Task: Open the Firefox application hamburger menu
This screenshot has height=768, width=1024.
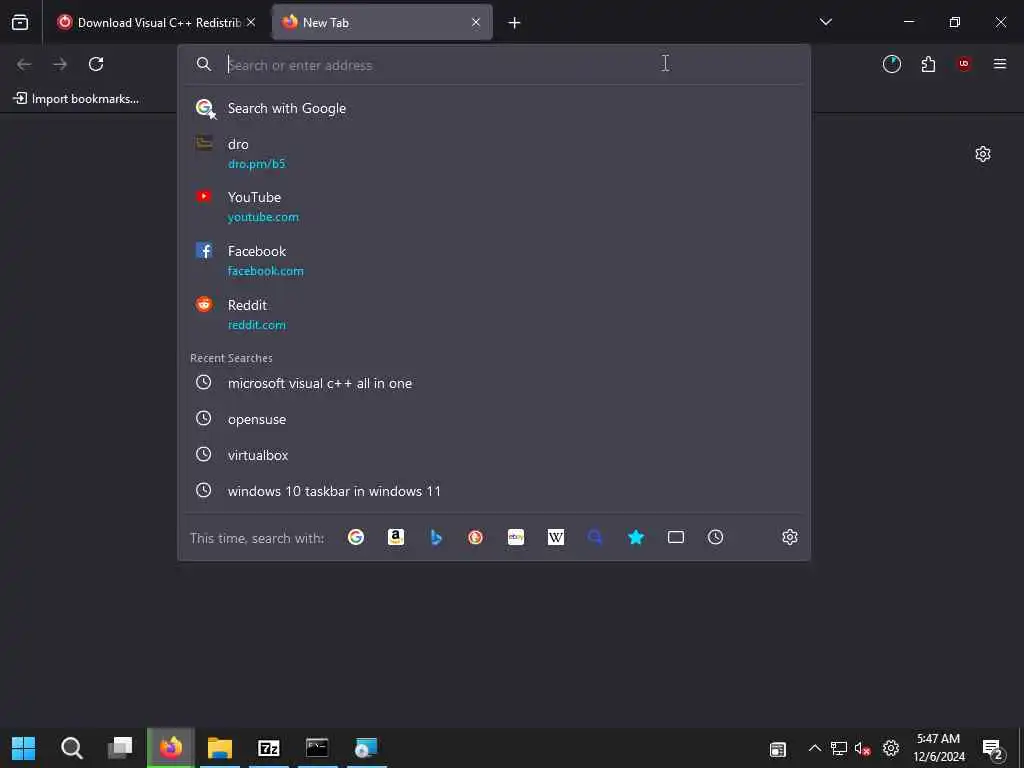Action: pos(1000,64)
